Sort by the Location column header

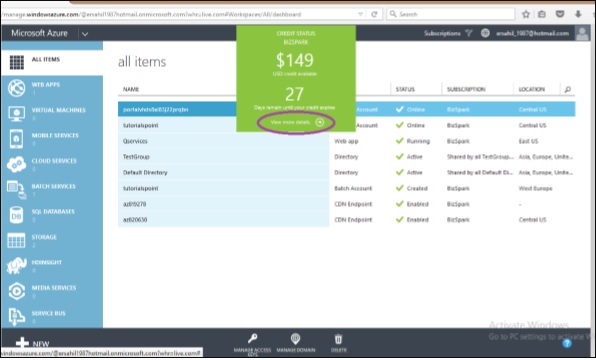coord(532,89)
